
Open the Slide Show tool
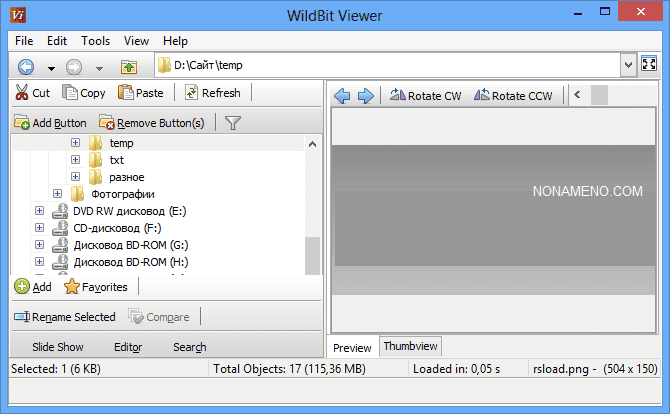pyautogui.click(x=57, y=347)
